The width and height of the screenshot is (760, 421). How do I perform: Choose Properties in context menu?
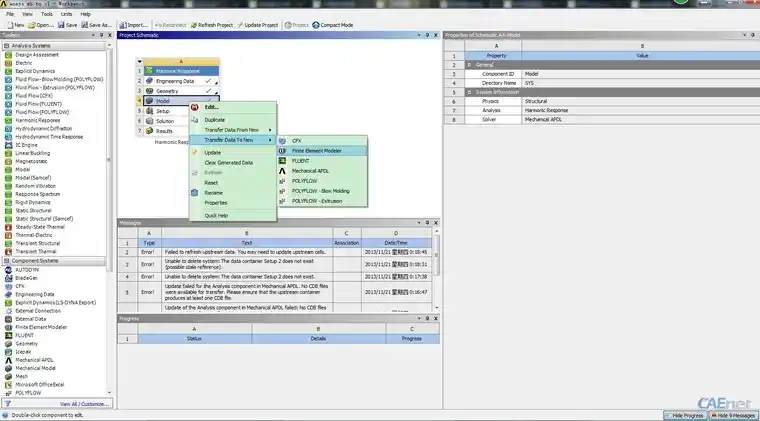[x=233, y=203]
